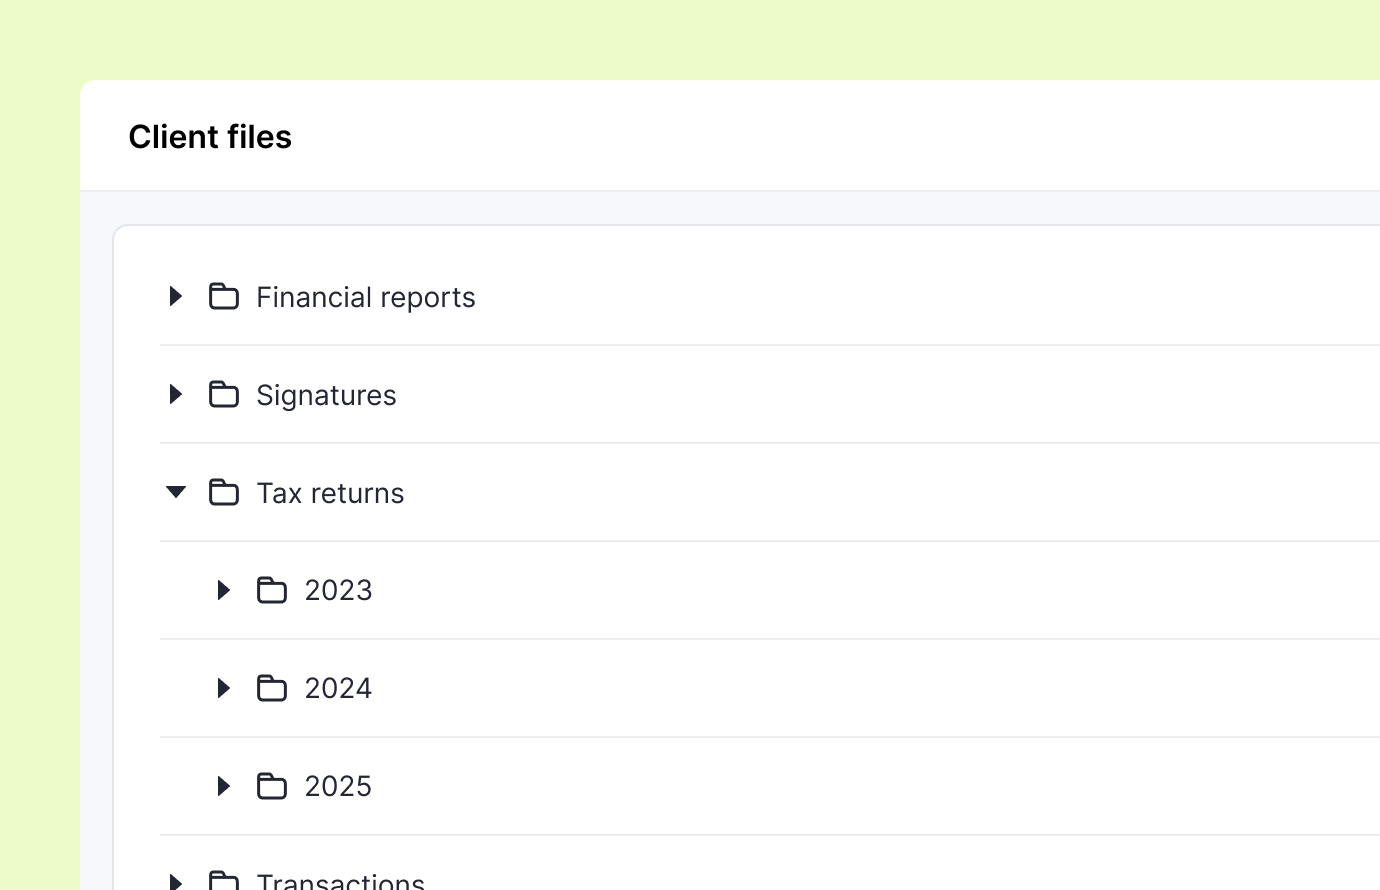This screenshot has height=890, width=1380.
Task: Click the Financial reports folder icon
Action: (x=224, y=296)
